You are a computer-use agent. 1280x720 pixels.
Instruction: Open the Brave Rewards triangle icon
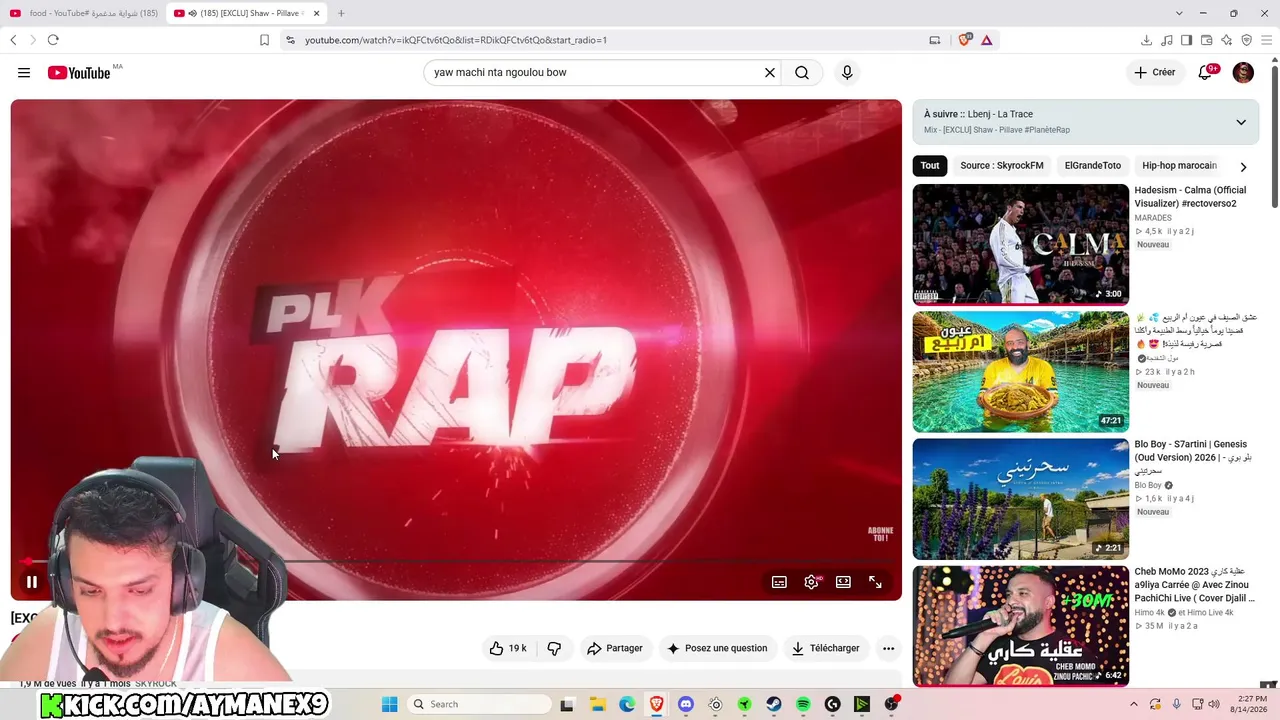tap(986, 40)
